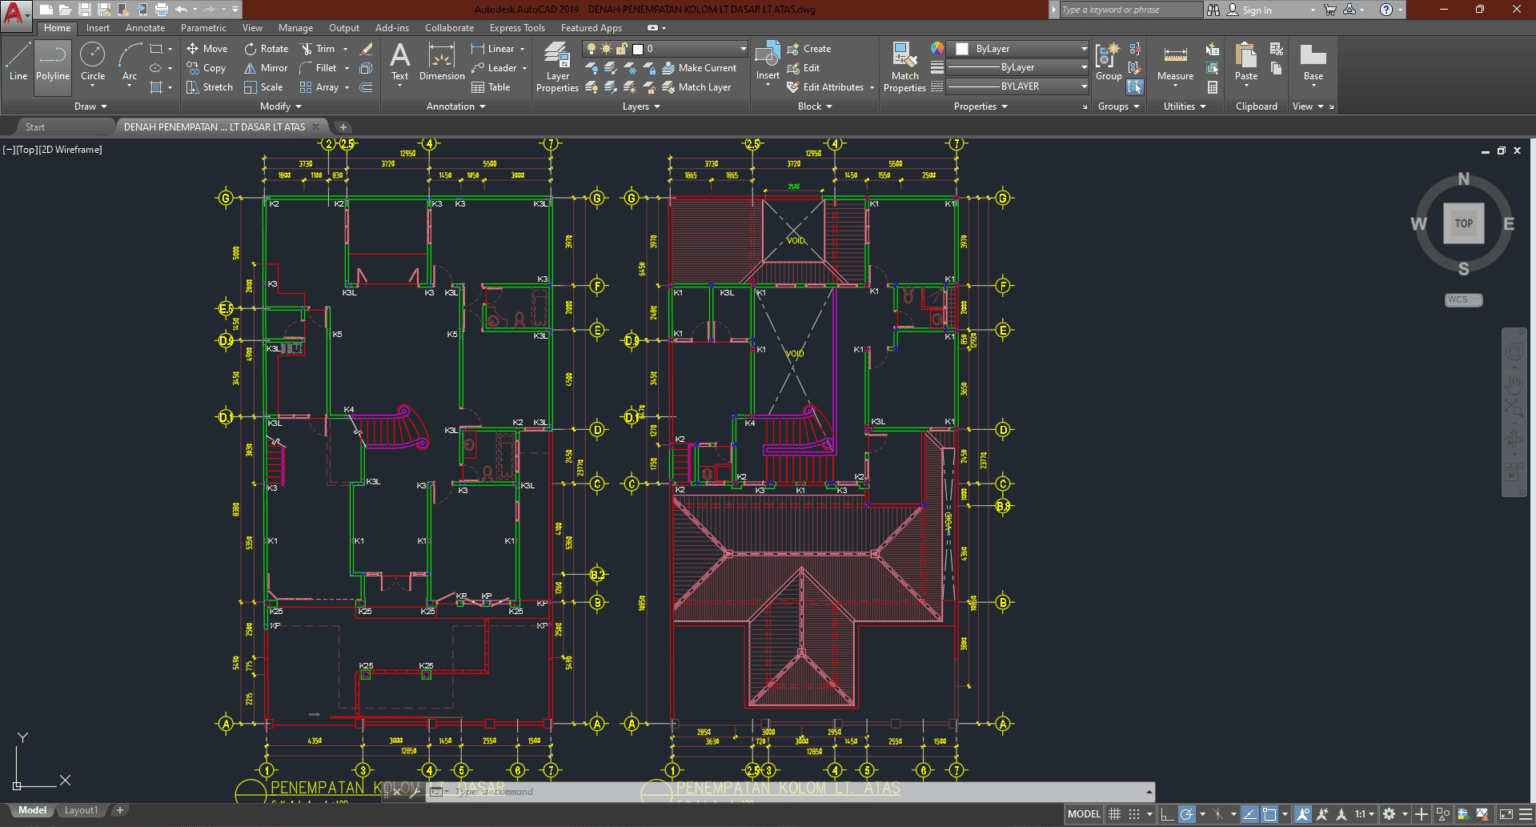
Task: Open the Express Tools tab
Action: tap(517, 27)
